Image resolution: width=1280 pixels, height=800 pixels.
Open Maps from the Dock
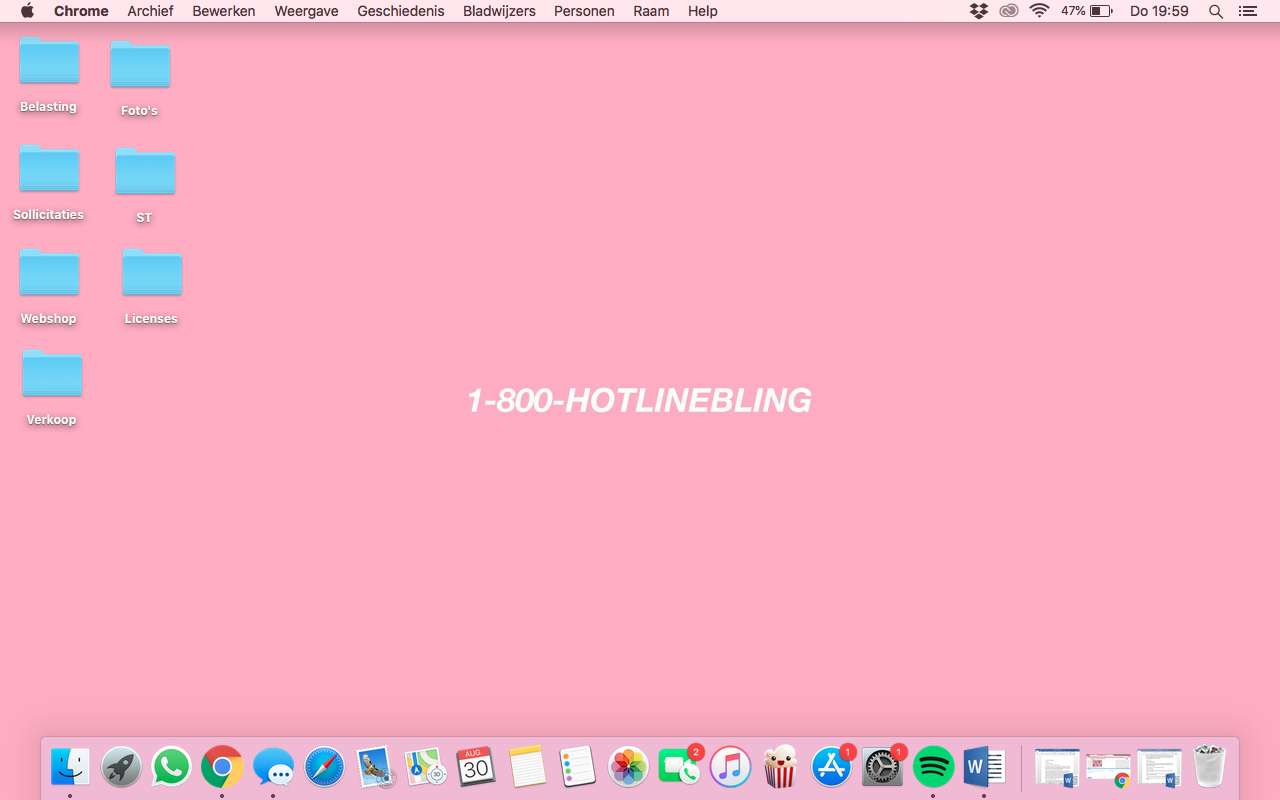[x=425, y=767]
